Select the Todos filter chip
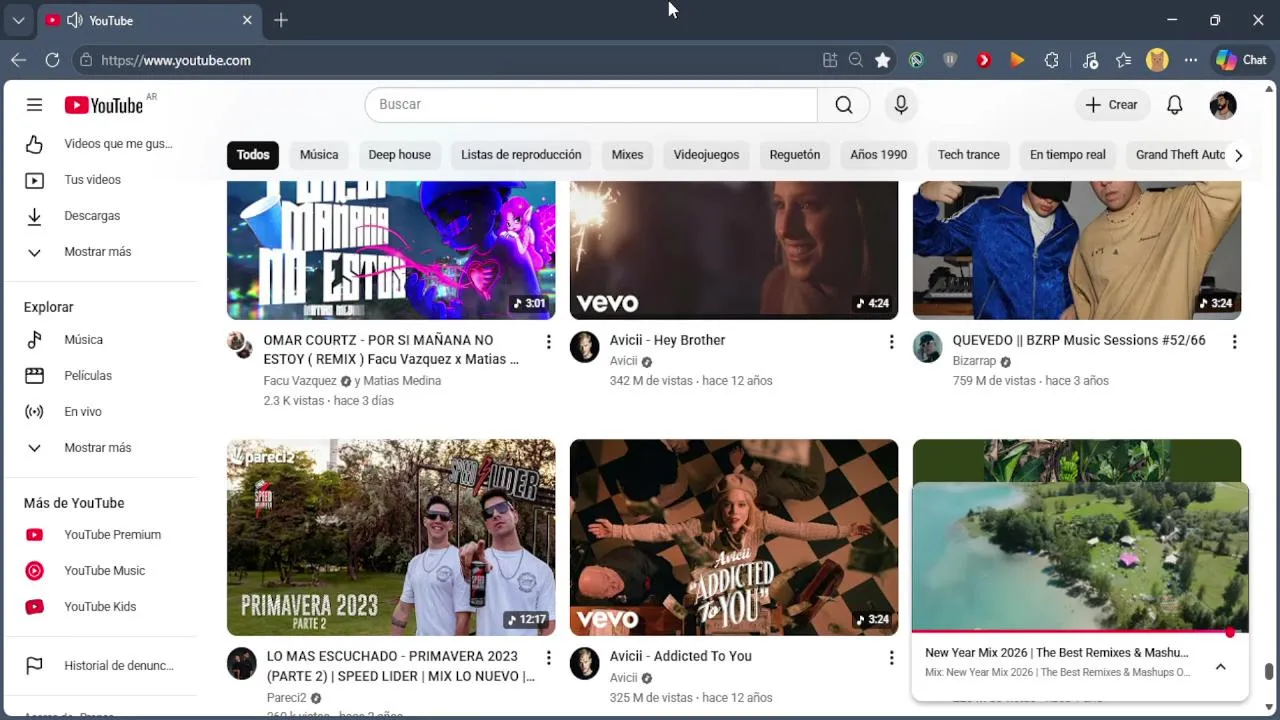 point(253,155)
